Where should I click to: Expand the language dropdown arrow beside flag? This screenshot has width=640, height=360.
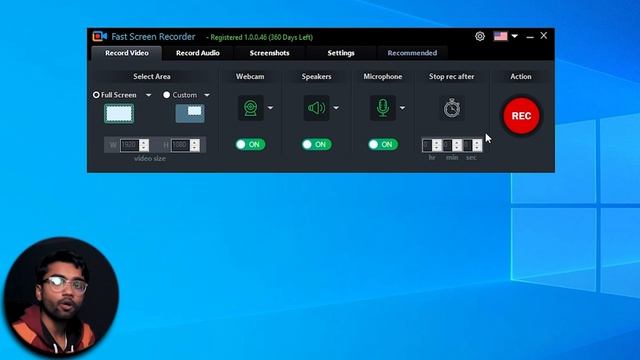coord(515,36)
